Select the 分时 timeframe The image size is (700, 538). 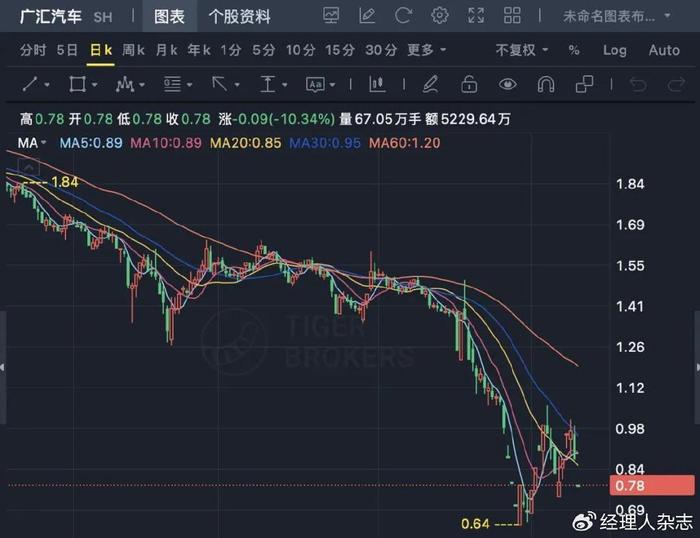pos(33,50)
